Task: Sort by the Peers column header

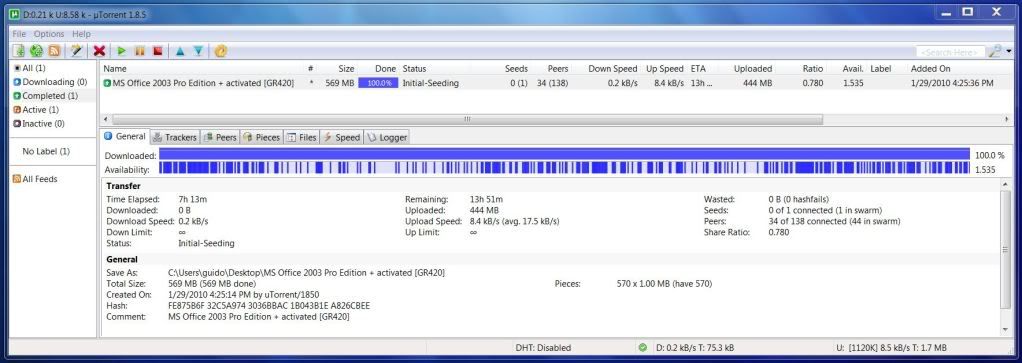Action: (558, 68)
